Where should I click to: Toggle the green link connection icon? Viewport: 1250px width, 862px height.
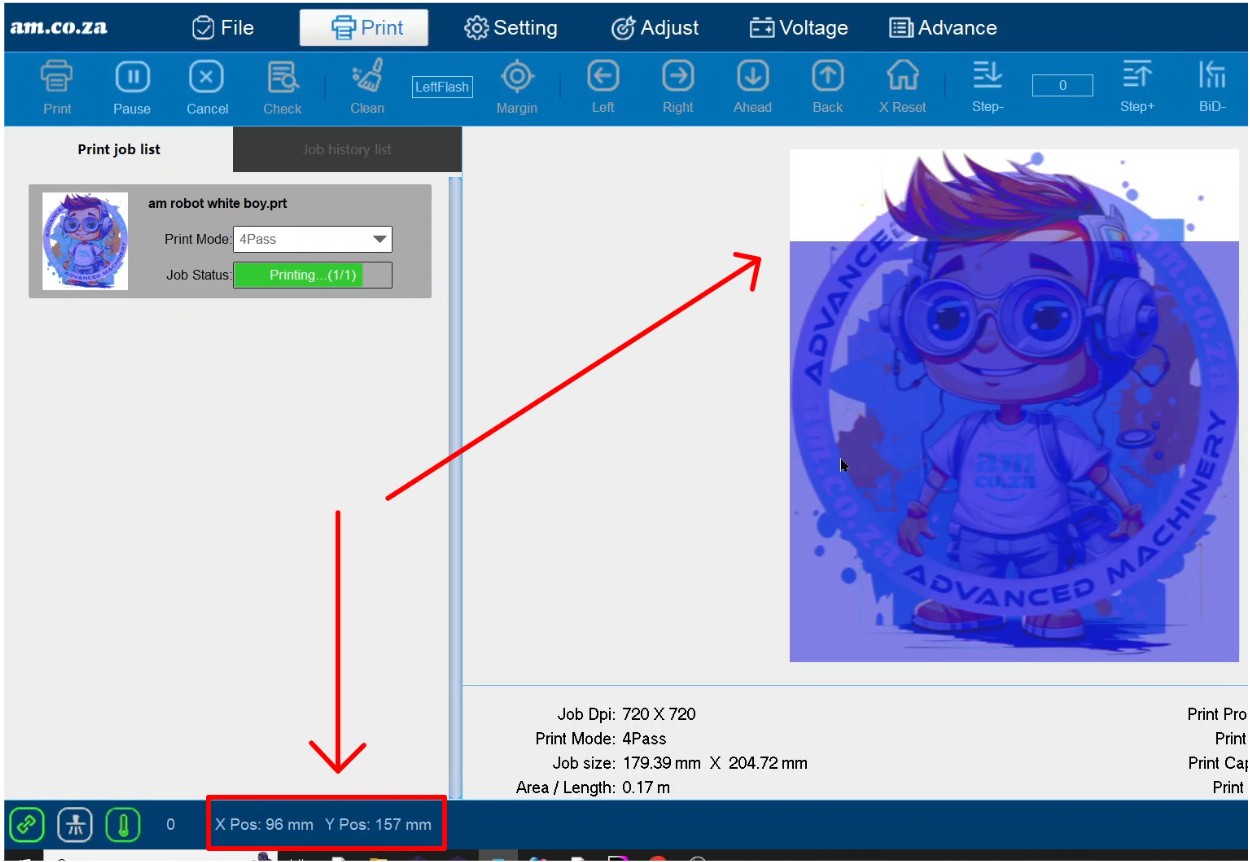[27, 825]
